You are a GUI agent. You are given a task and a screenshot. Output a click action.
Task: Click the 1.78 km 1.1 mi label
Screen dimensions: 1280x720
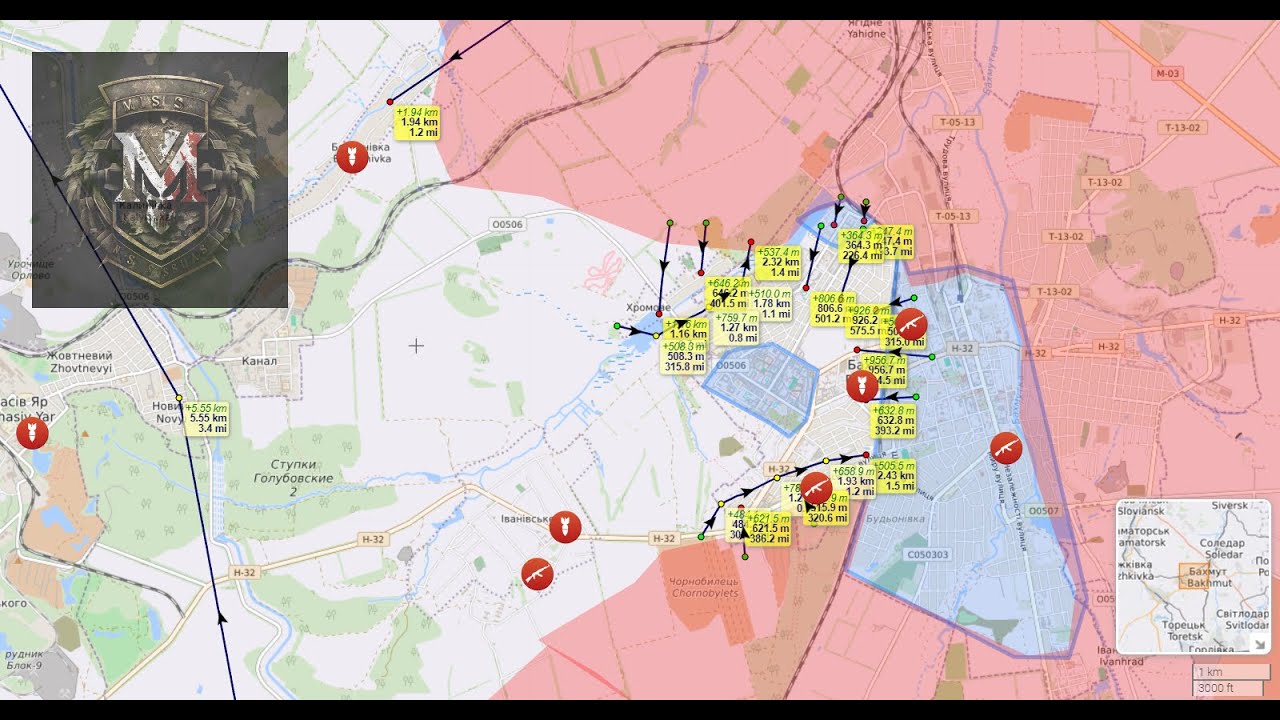coord(771,304)
